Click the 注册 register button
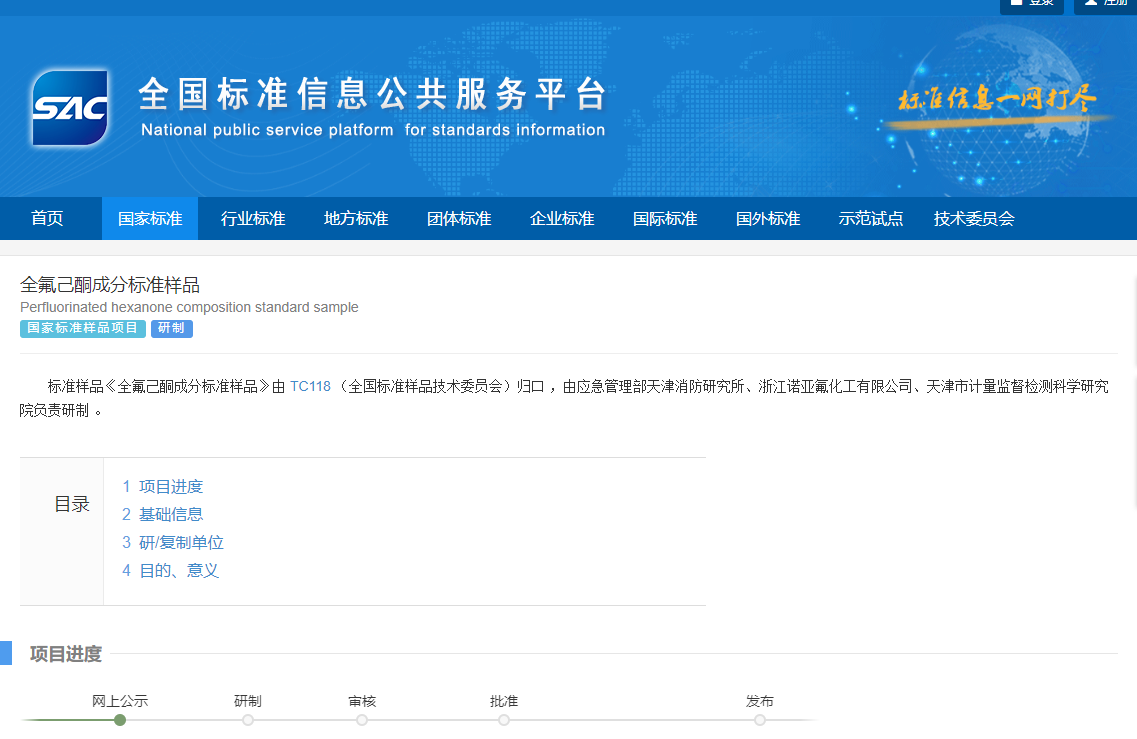 [x=1104, y=4]
